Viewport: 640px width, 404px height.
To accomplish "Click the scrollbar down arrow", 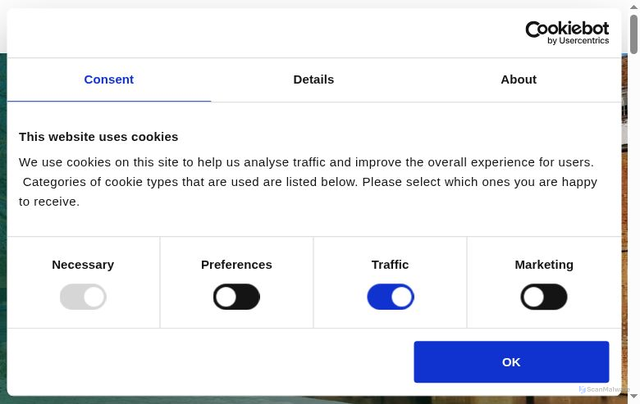I will tap(633, 396).
